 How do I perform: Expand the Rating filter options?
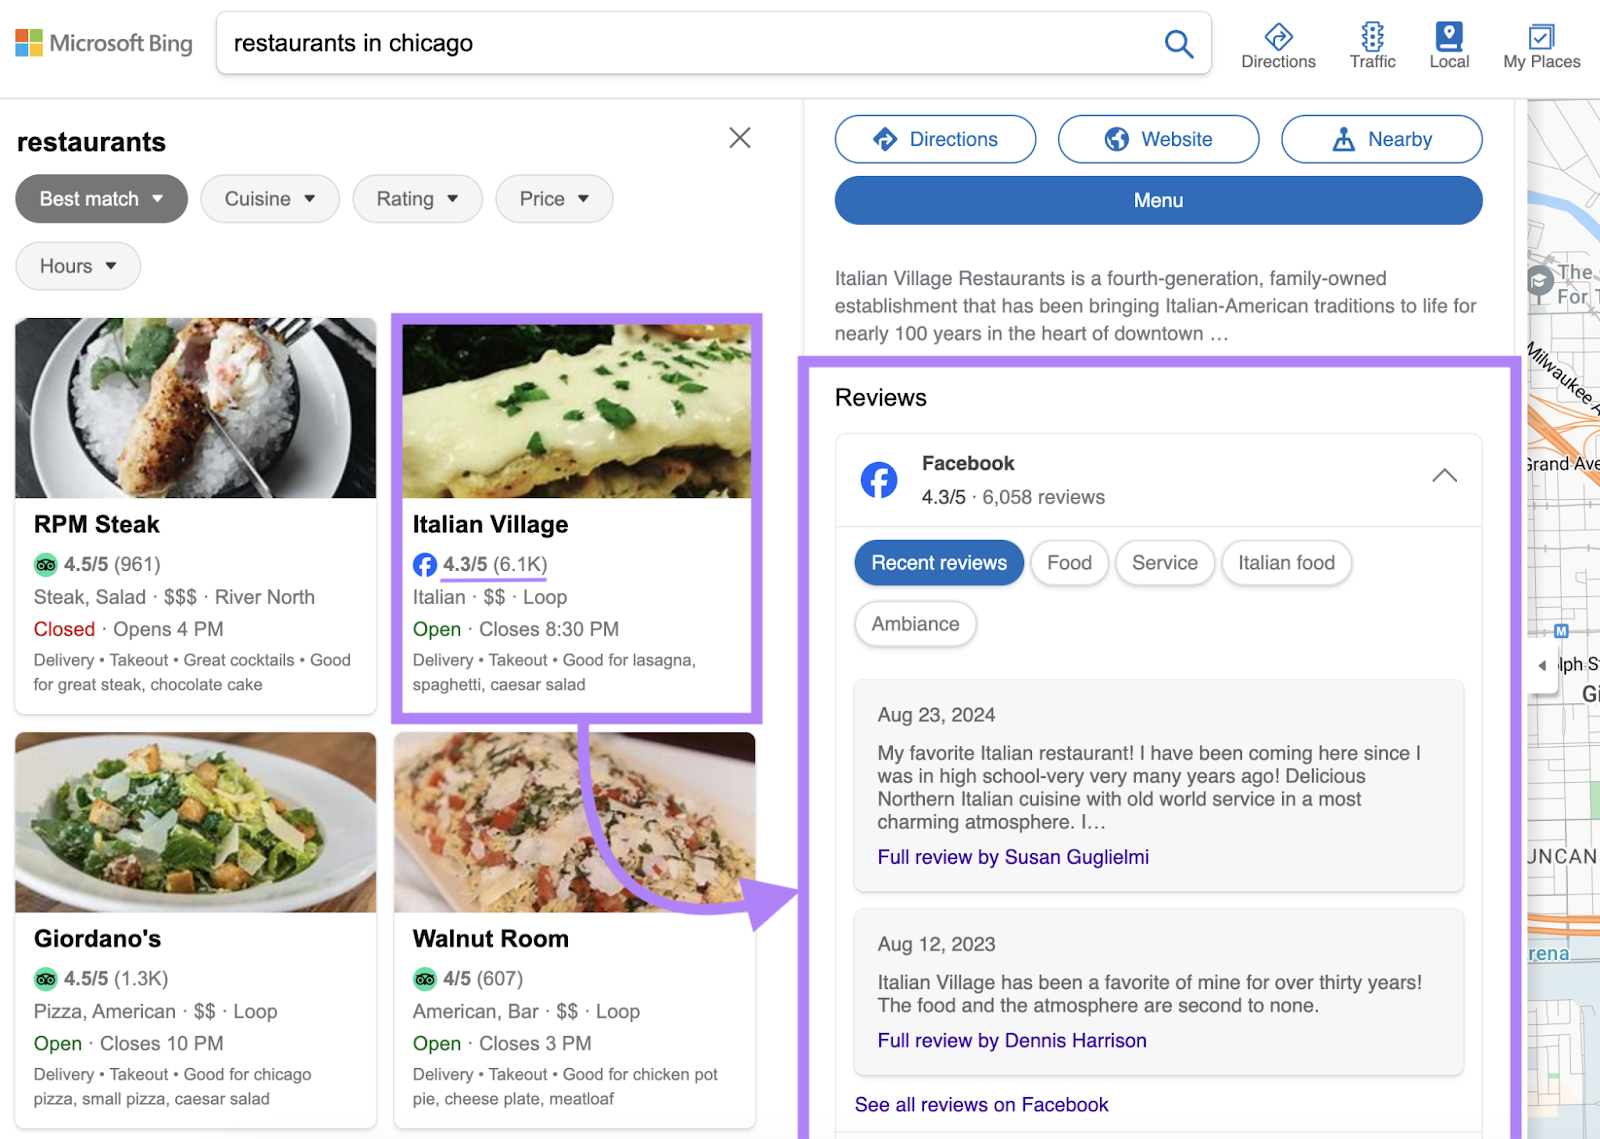click(417, 198)
